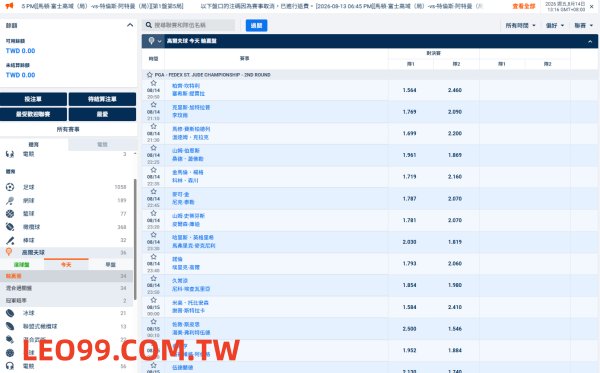
Task: Open the 待結算注單 pending bets button
Action: (x=102, y=99)
